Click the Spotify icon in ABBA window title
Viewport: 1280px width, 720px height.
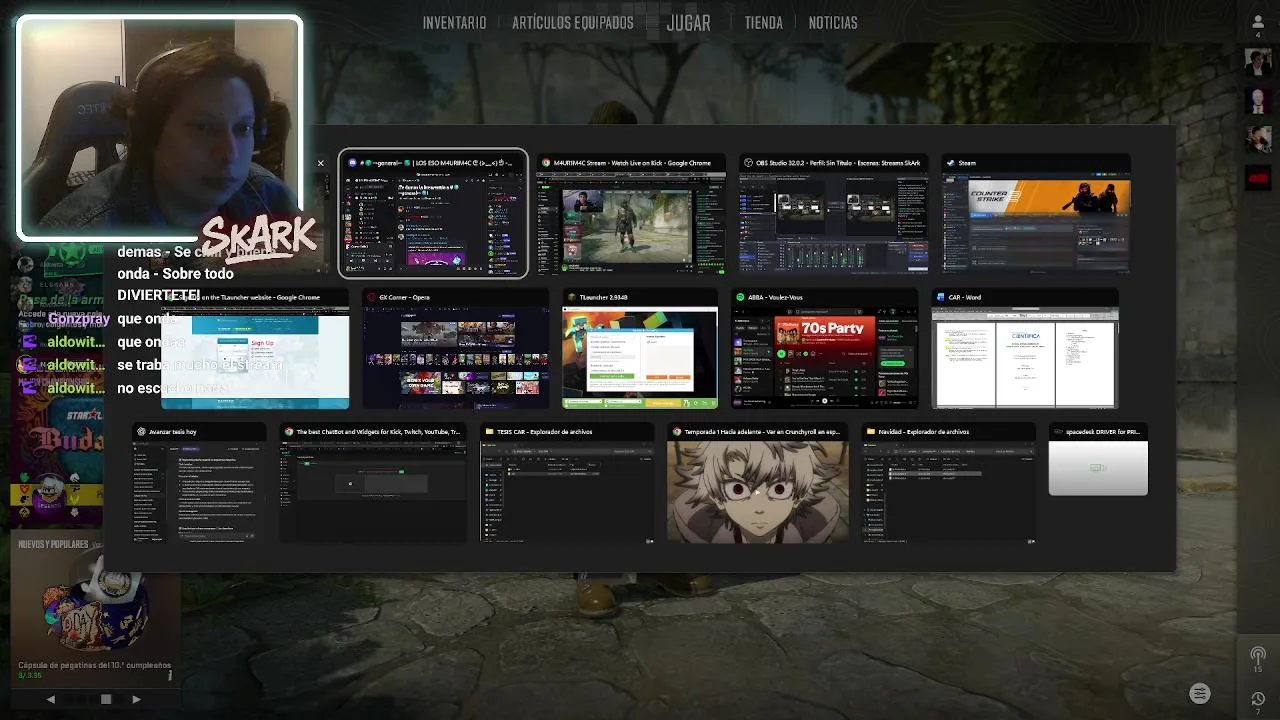(739, 297)
